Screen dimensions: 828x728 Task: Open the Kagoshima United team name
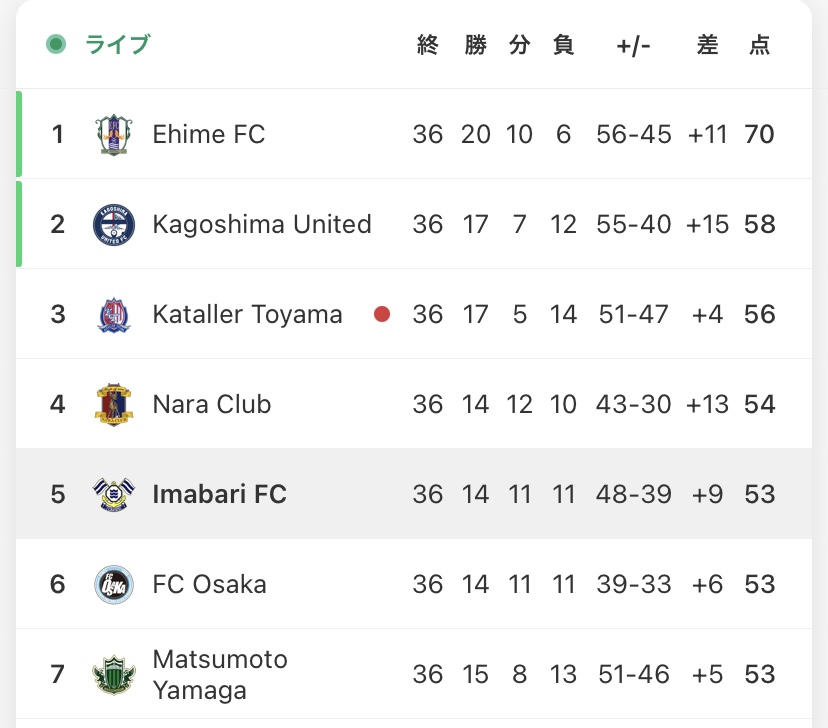coord(261,224)
